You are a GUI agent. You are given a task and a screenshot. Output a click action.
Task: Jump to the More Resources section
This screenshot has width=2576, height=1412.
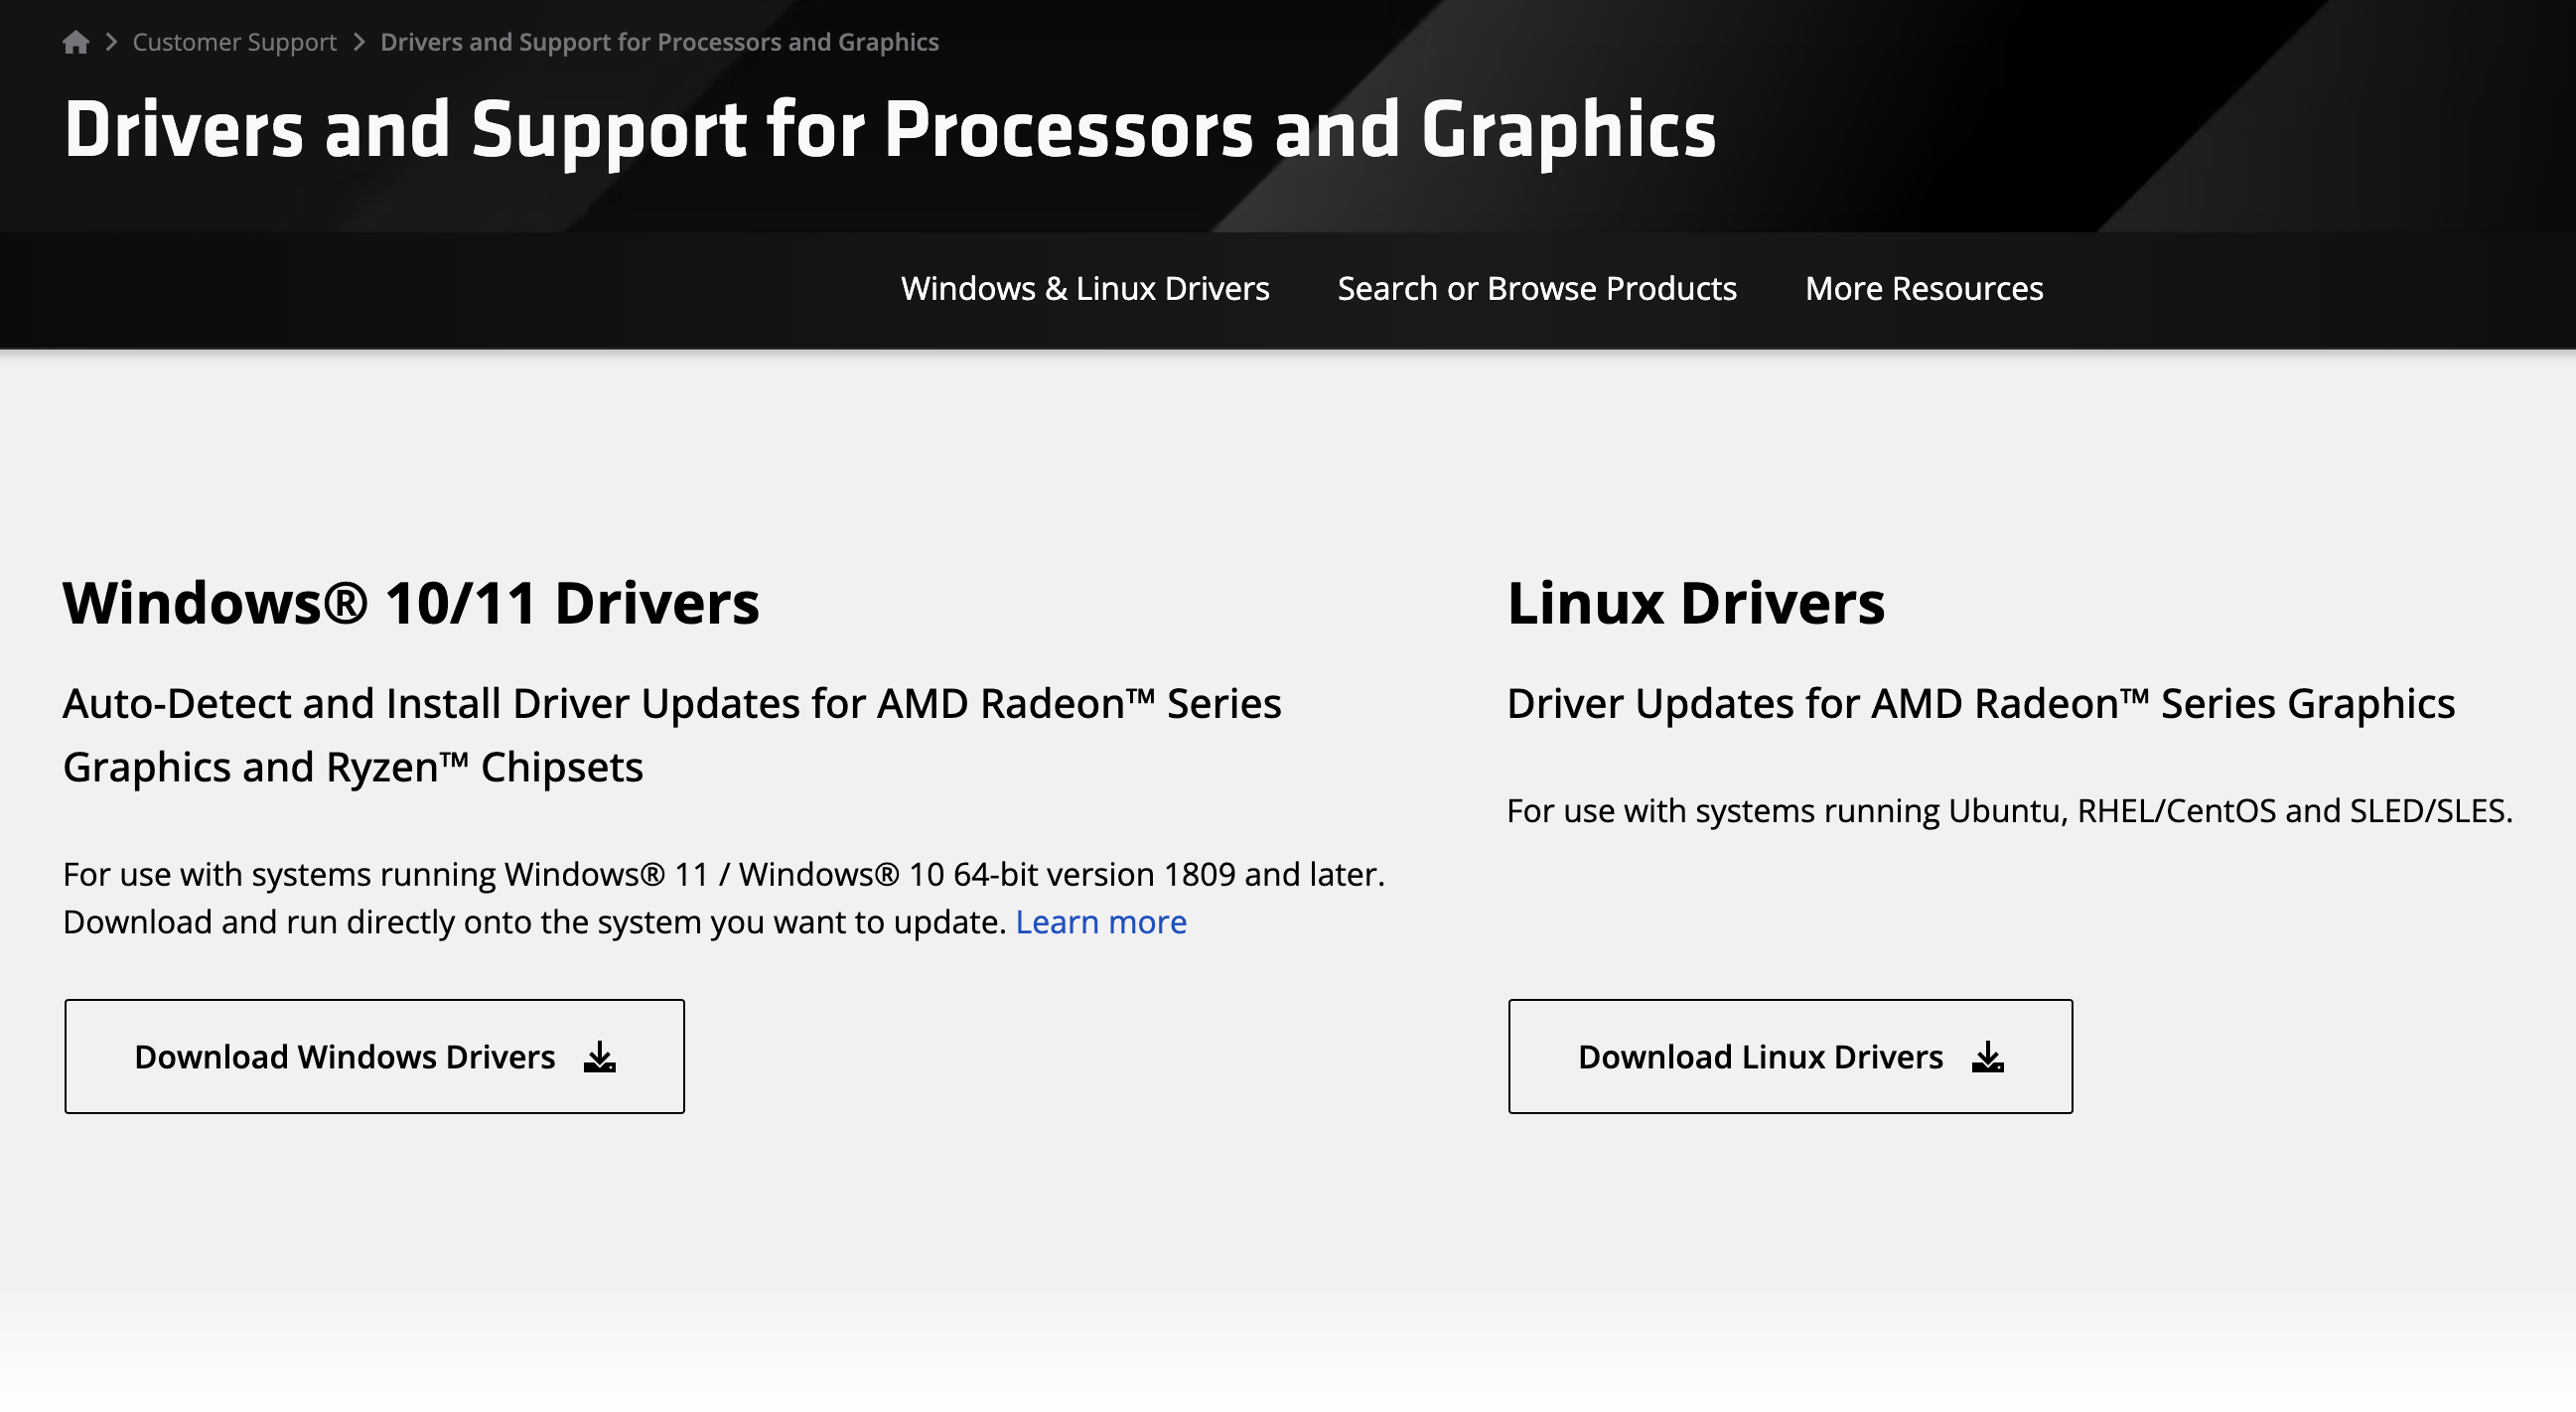(x=1924, y=289)
